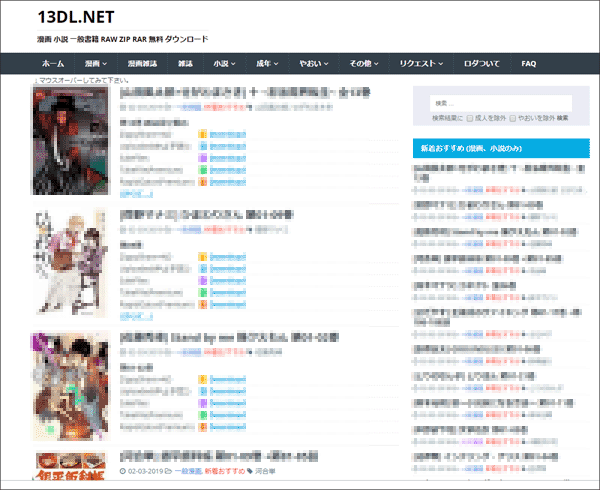The width and height of the screenshot is (600, 490).
Task: Click the folder icon before 一般漫画
Action: click(x=168, y=471)
